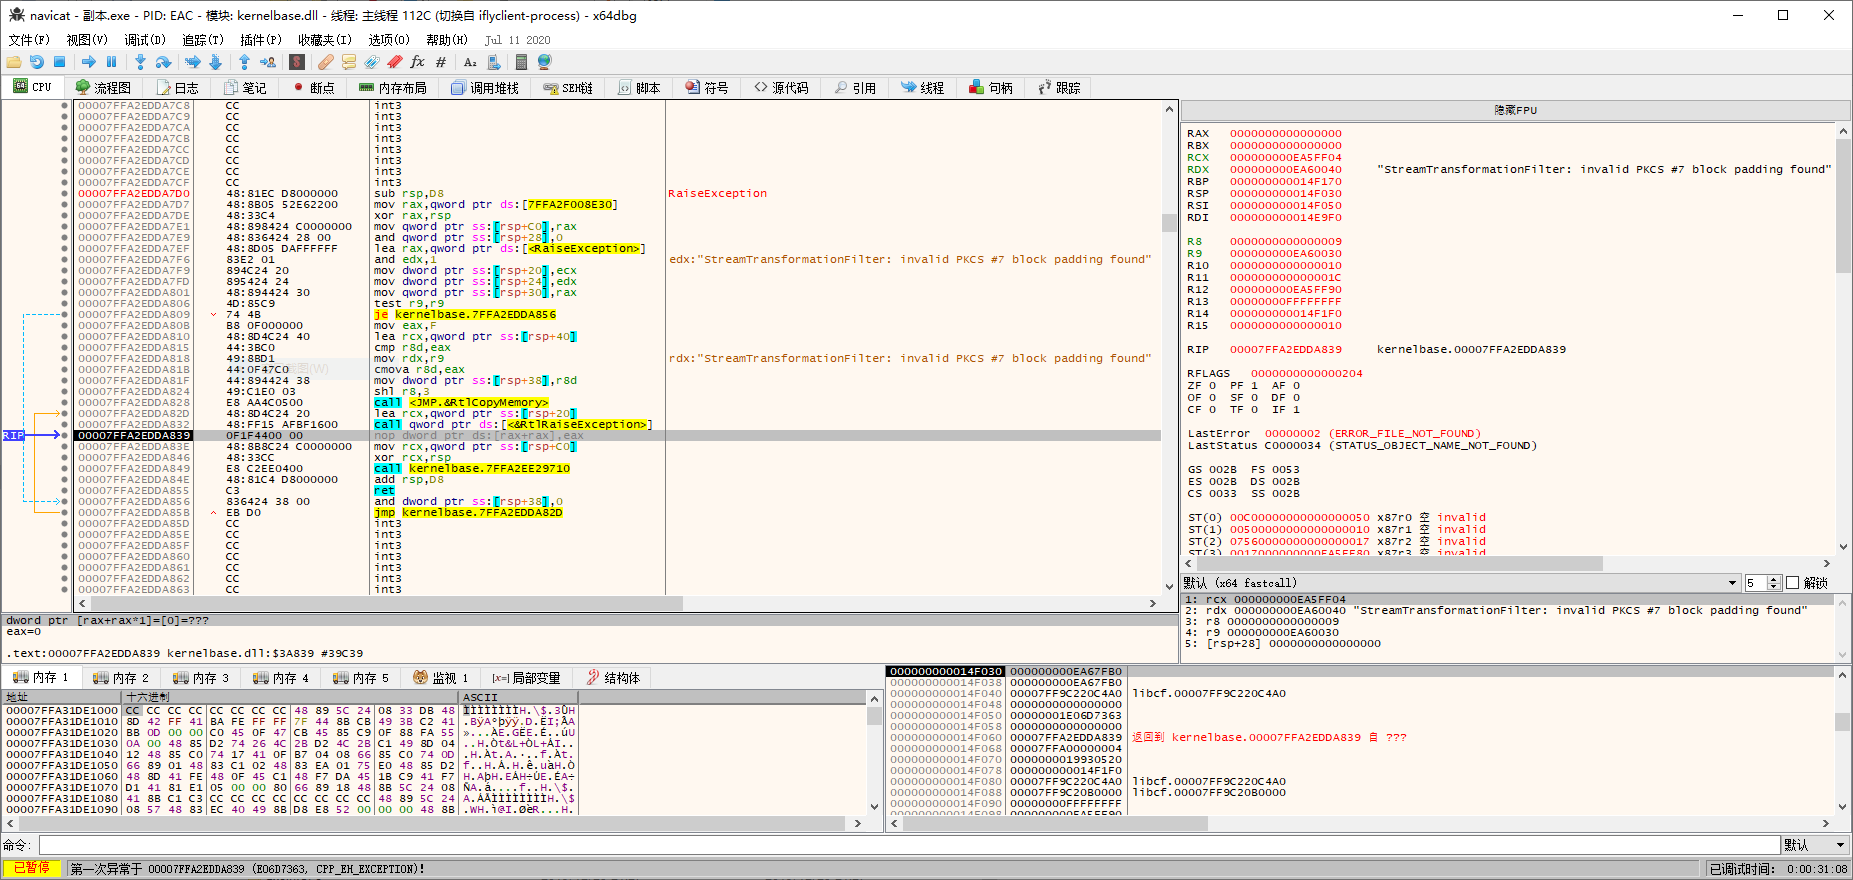Image resolution: width=1853 pixels, height=880 pixels.
Task: Open the 插件(P) menu
Action: 261,40
